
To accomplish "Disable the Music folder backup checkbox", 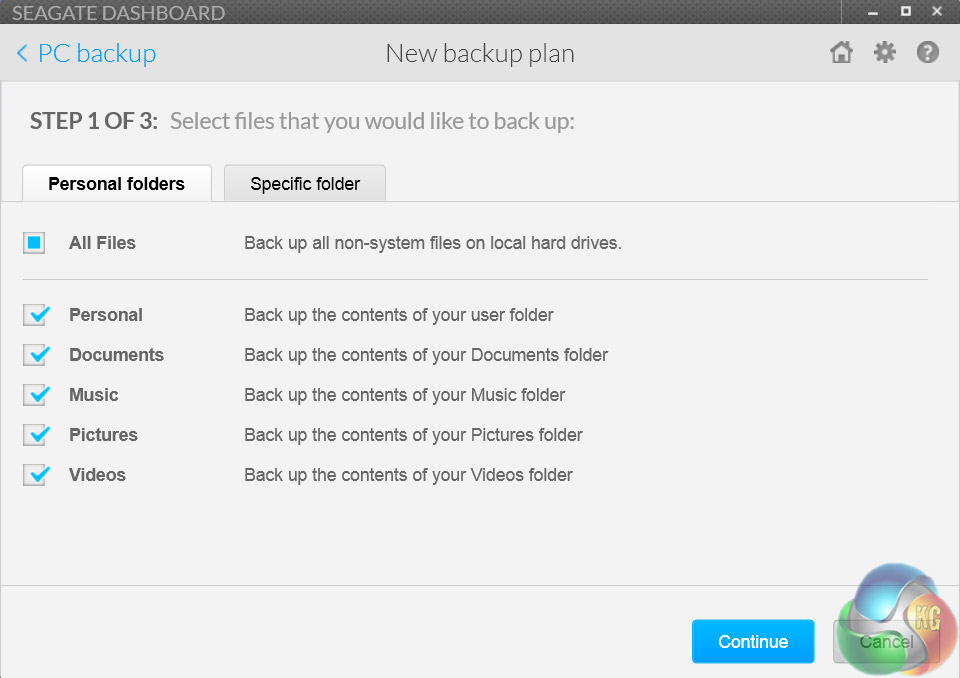I will pos(35,395).
